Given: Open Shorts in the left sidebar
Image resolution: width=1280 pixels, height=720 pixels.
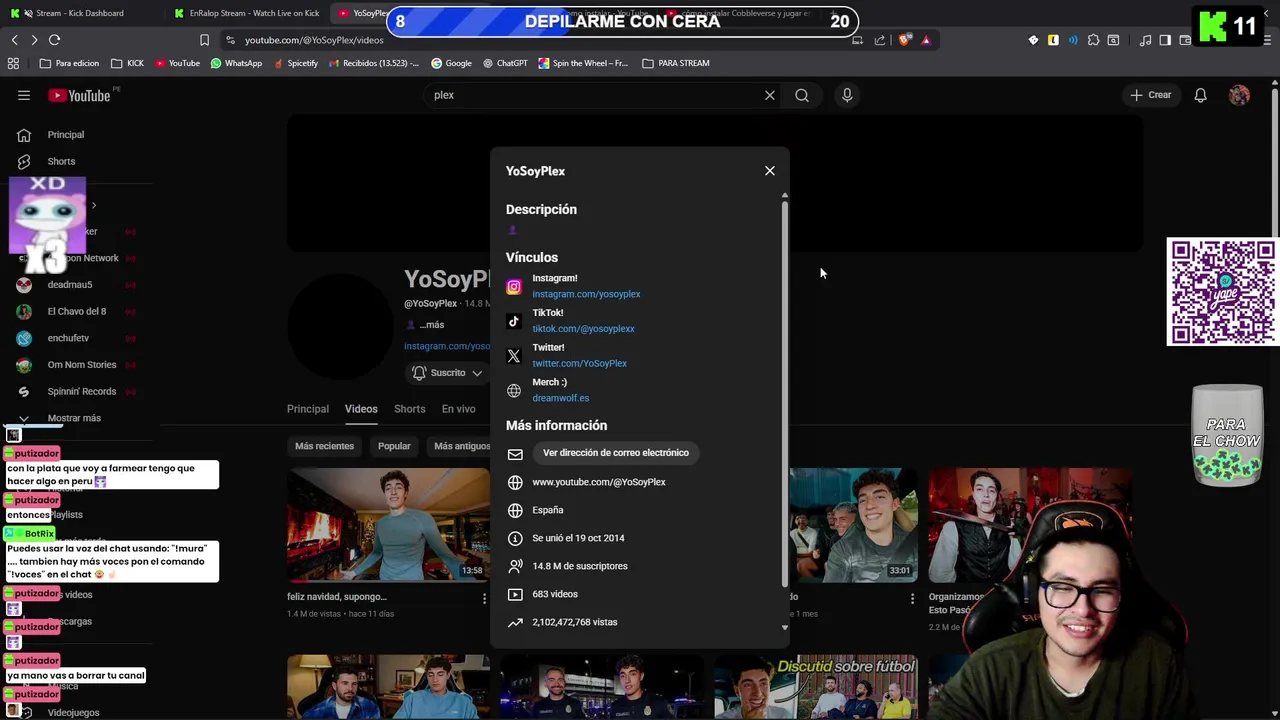Looking at the screenshot, I should coord(62,161).
